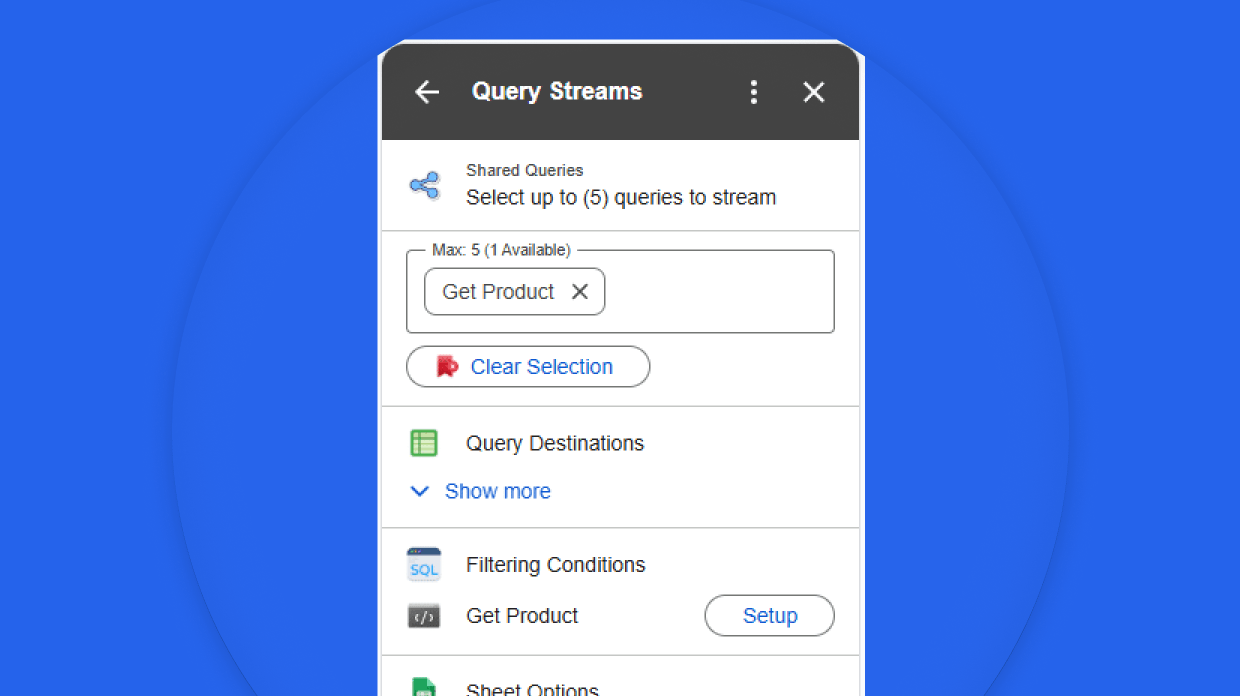Click the Get Product chip
The image size is (1240, 696).
tap(498, 291)
